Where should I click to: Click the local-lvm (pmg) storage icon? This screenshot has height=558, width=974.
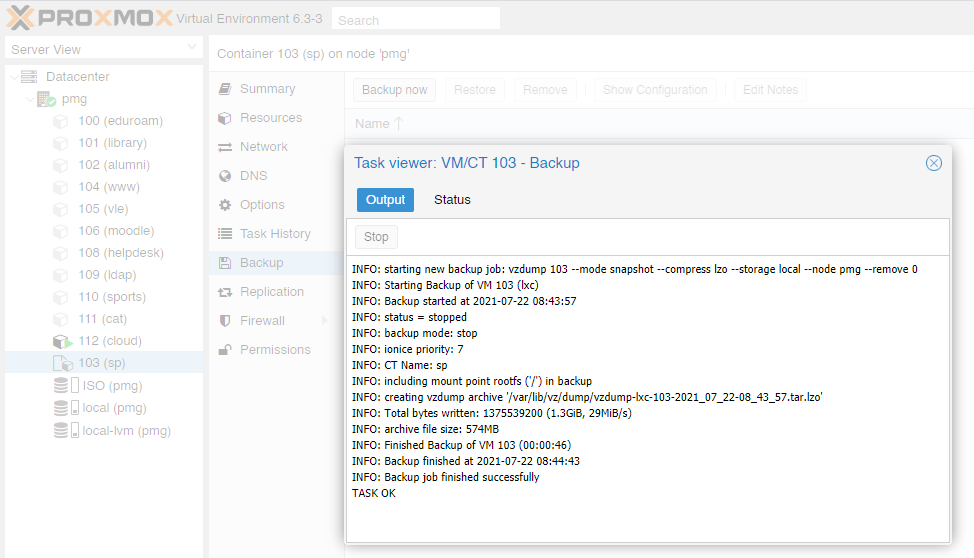(x=66, y=430)
